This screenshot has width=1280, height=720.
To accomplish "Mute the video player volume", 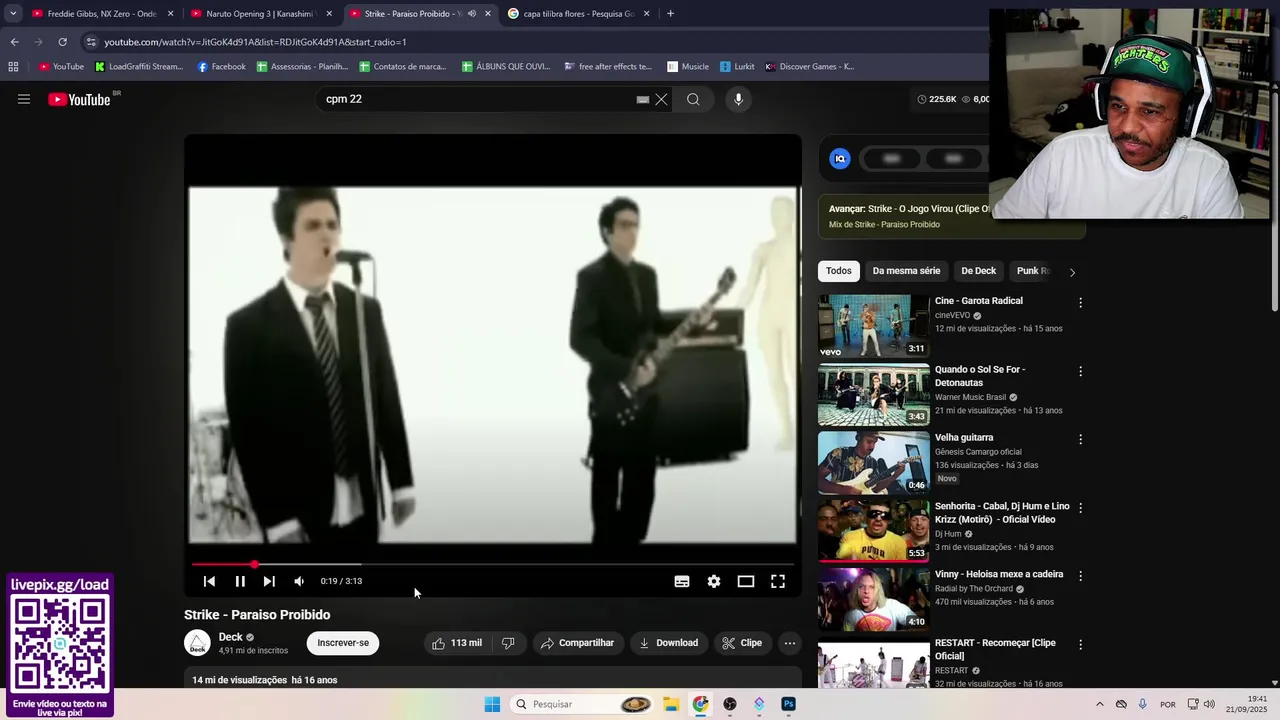I will pyautogui.click(x=299, y=581).
